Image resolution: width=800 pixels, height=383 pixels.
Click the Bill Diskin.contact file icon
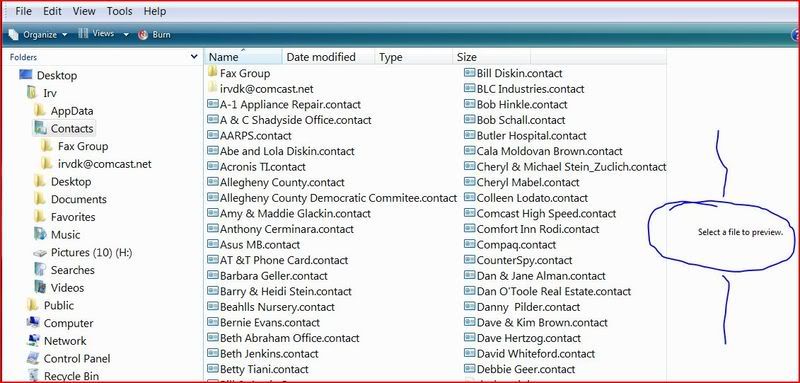[469, 73]
